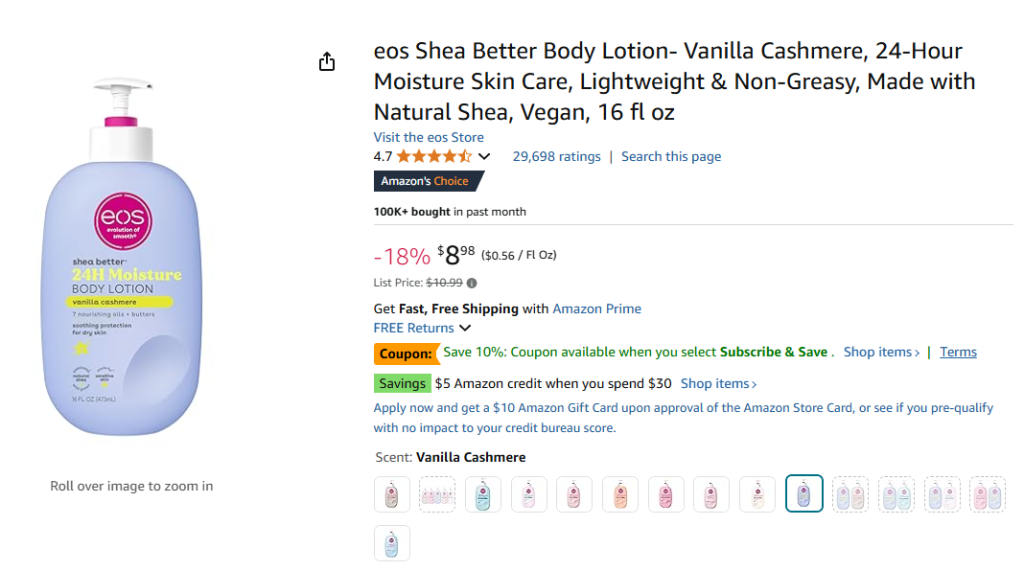Click the green Savings badge
The width and height of the screenshot is (1024, 571).
(402, 384)
